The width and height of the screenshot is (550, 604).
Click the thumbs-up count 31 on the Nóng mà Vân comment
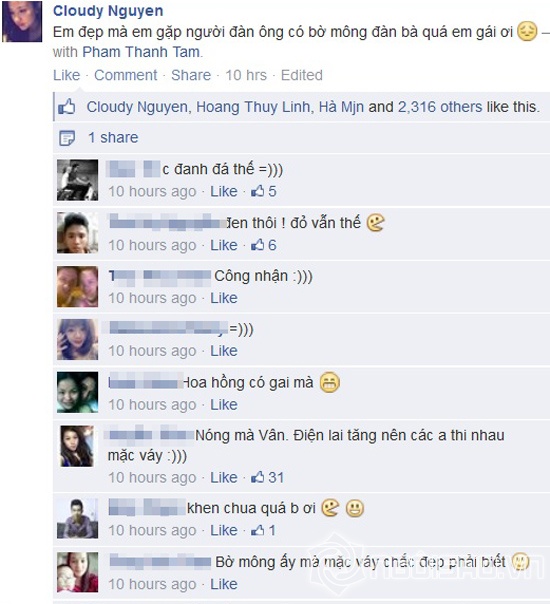tap(267, 478)
